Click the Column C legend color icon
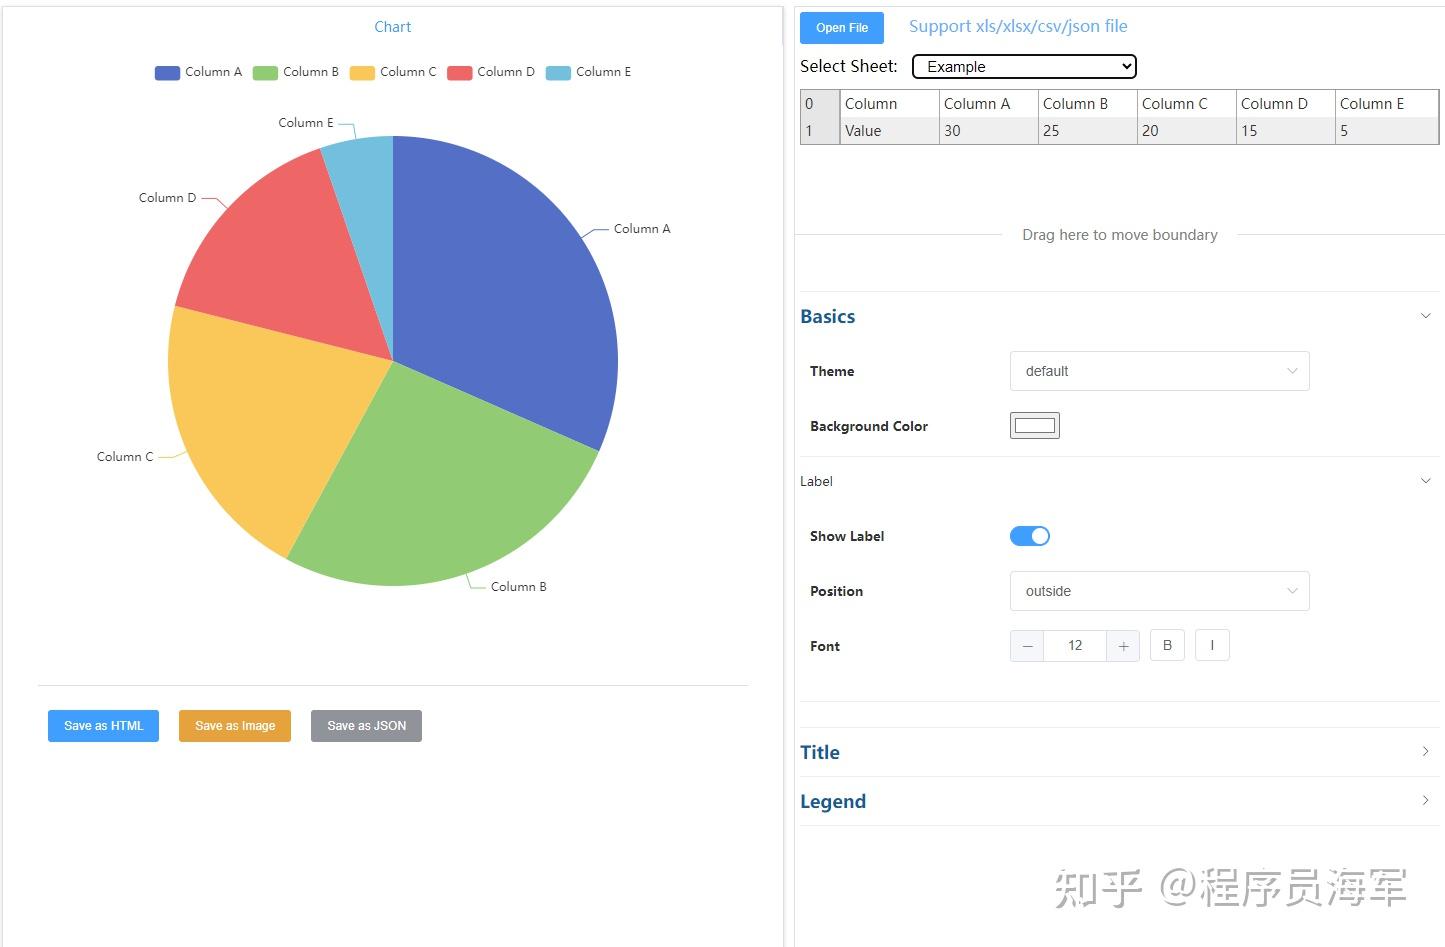This screenshot has height=947, width=1445. [362, 73]
